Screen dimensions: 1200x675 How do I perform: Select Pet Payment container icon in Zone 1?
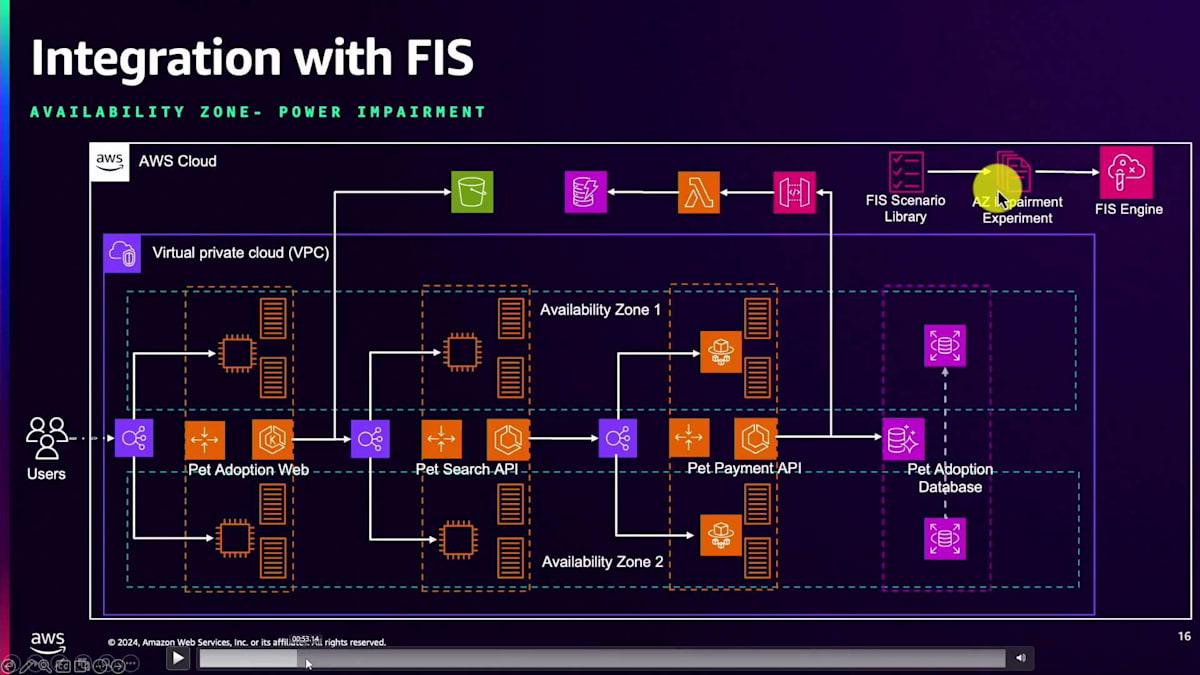[721, 352]
